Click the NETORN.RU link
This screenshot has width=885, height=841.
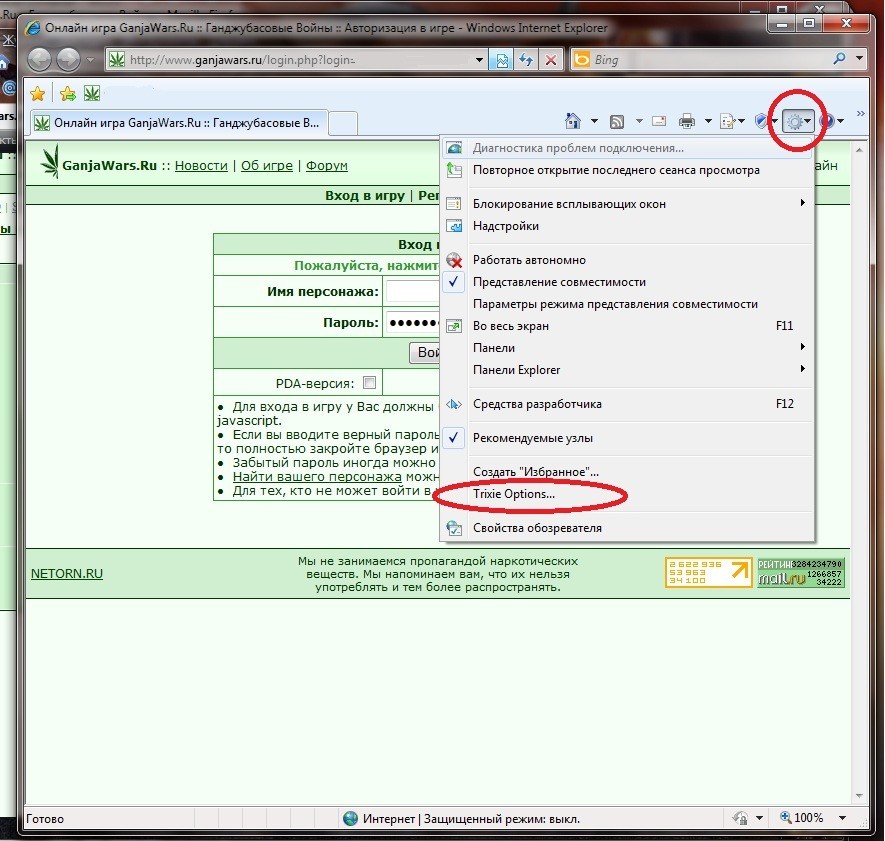[67, 573]
